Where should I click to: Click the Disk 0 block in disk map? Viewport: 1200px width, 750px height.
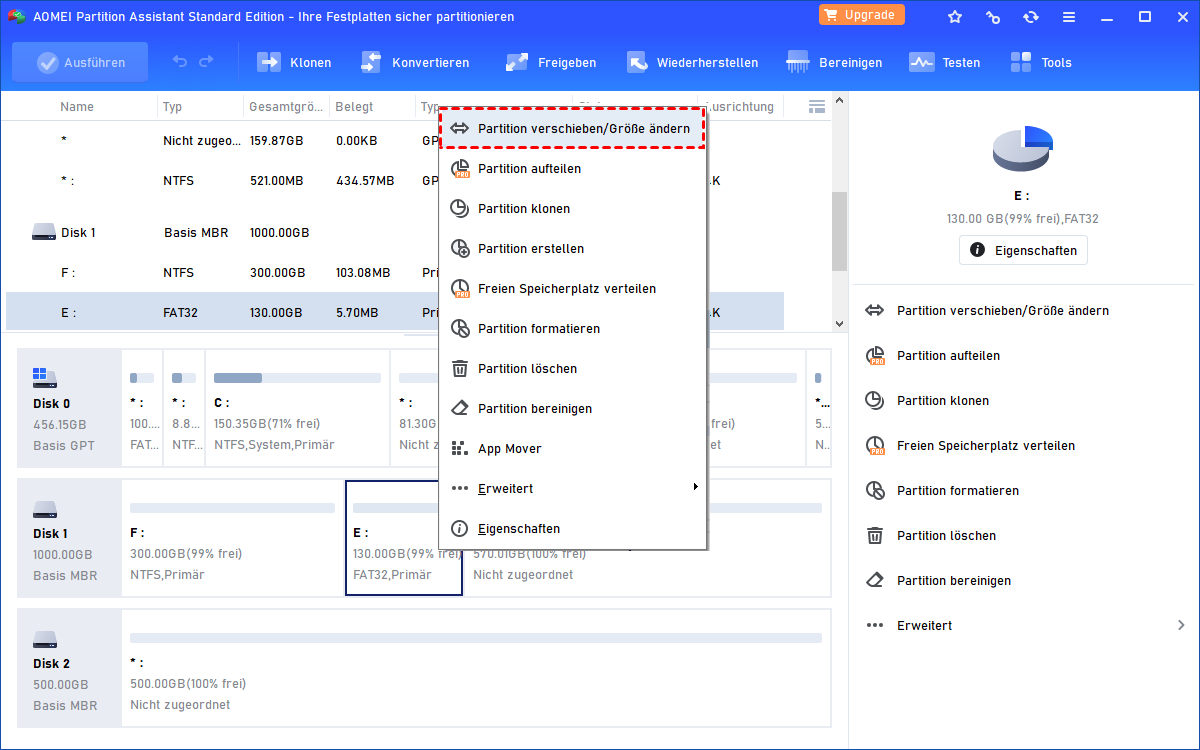coord(70,408)
